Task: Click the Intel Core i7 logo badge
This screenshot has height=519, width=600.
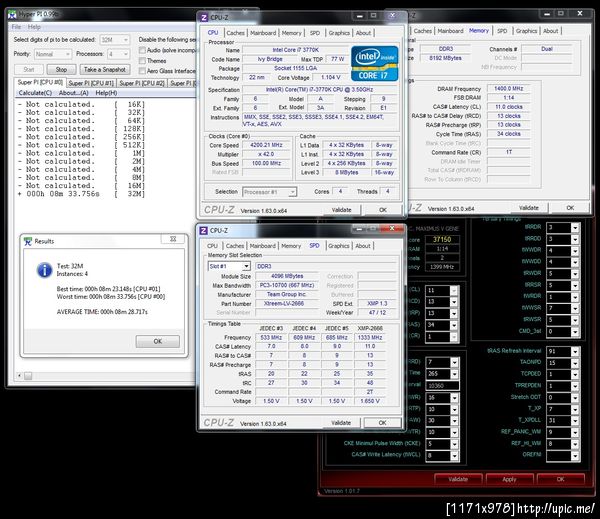Action: click(374, 64)
